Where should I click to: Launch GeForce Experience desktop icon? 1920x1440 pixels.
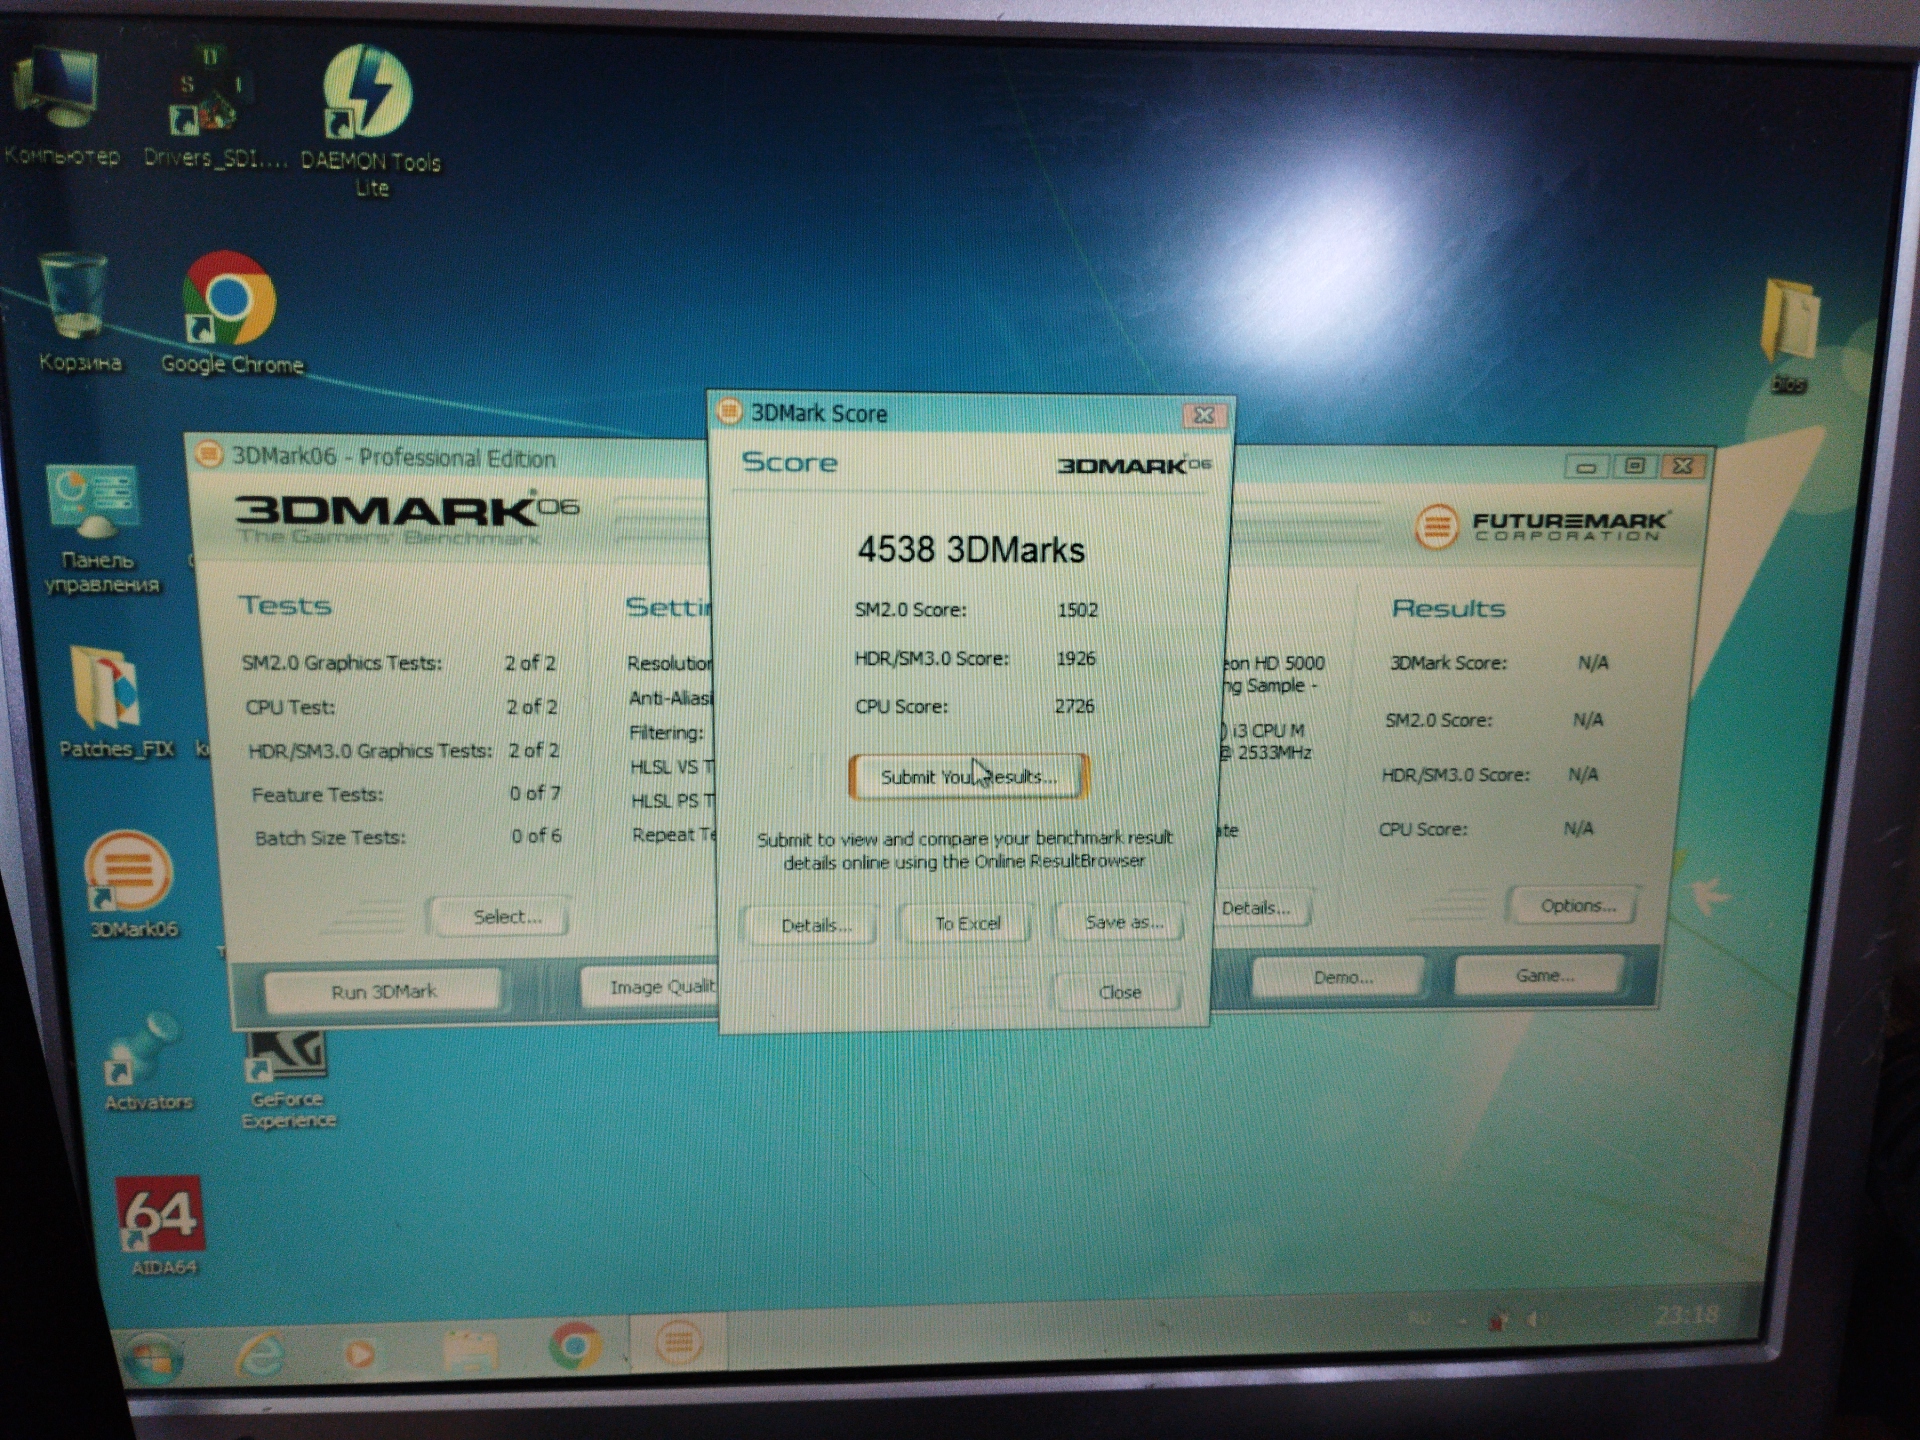point(287,1080)
